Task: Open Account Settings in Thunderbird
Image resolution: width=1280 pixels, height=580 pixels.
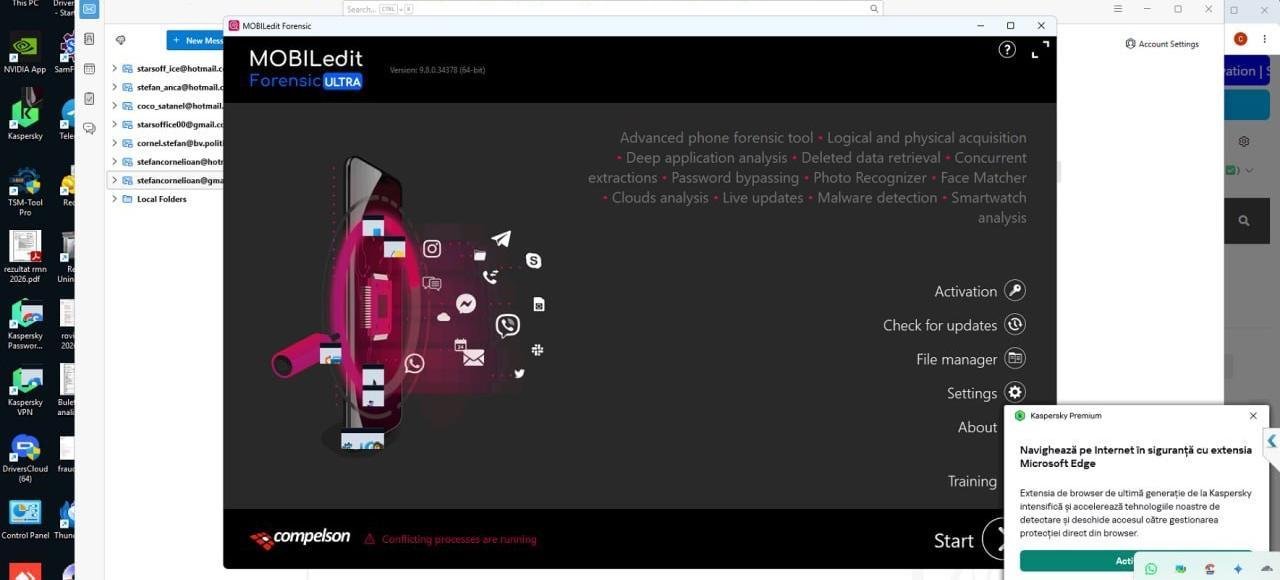Action: pyautogui.click(x=1162, y=44)
